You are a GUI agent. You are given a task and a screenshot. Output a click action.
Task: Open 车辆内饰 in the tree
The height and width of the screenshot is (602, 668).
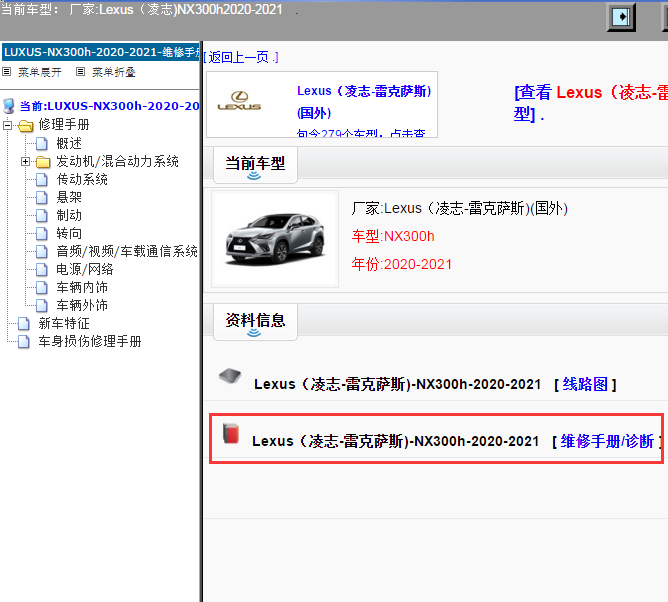point(82,288)
